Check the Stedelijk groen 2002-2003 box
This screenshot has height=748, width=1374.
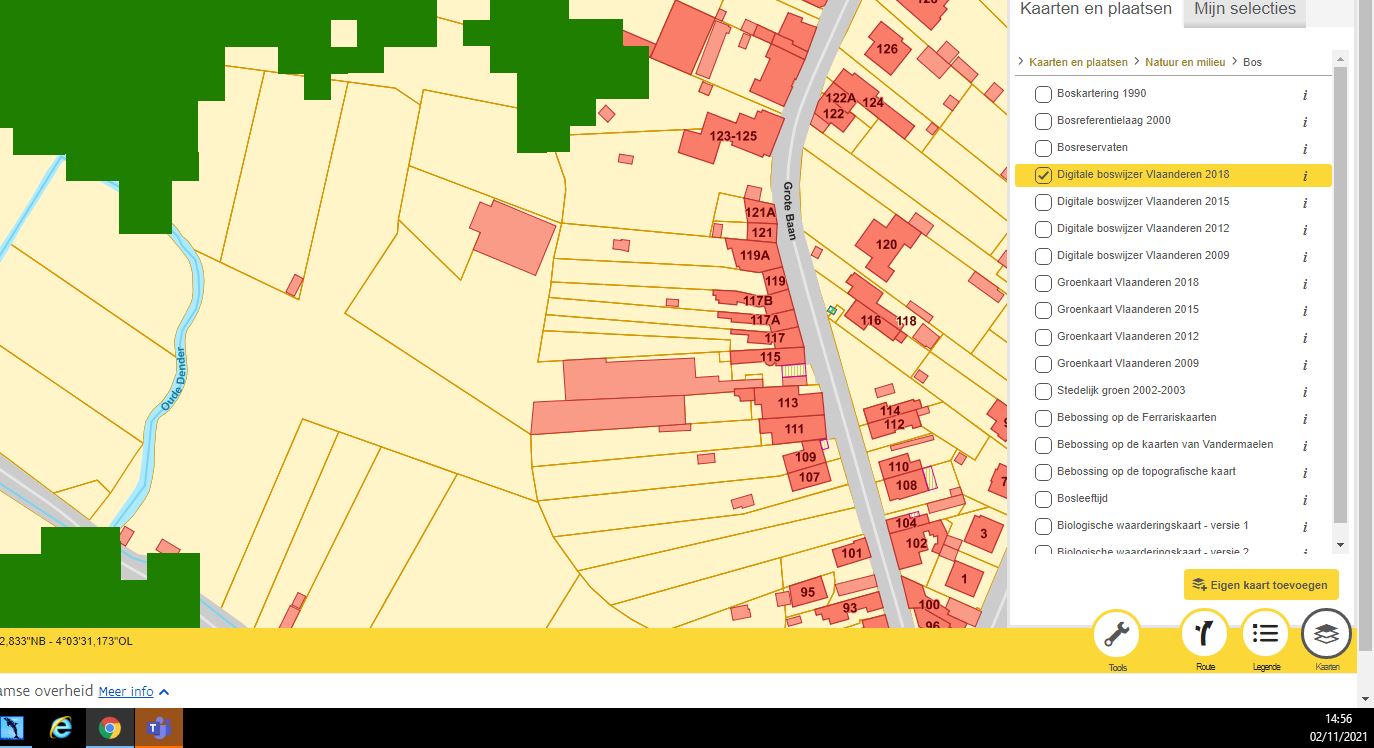click(x=1043, y=391)
